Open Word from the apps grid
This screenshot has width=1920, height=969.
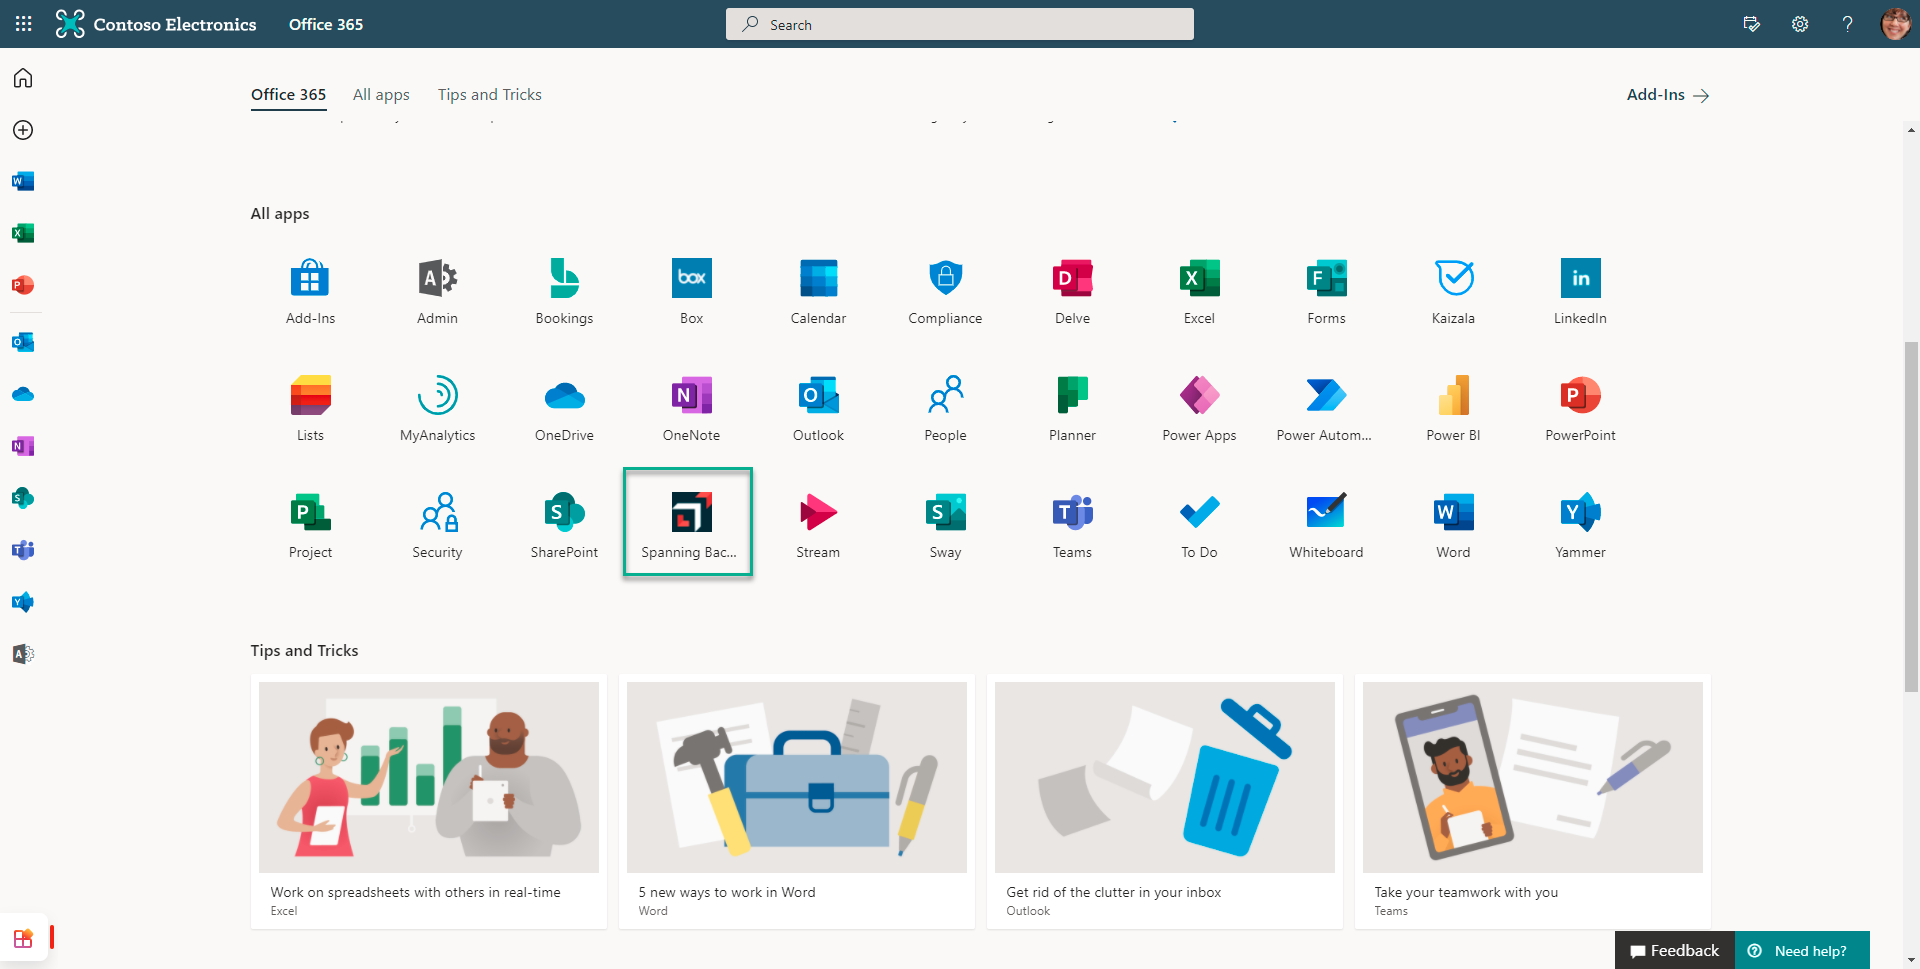[x=1453, y=524]
